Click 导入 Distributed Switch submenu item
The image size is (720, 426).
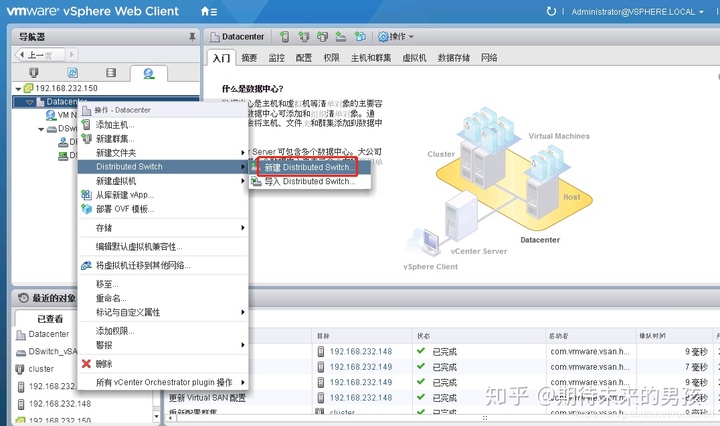click(310, 182)
